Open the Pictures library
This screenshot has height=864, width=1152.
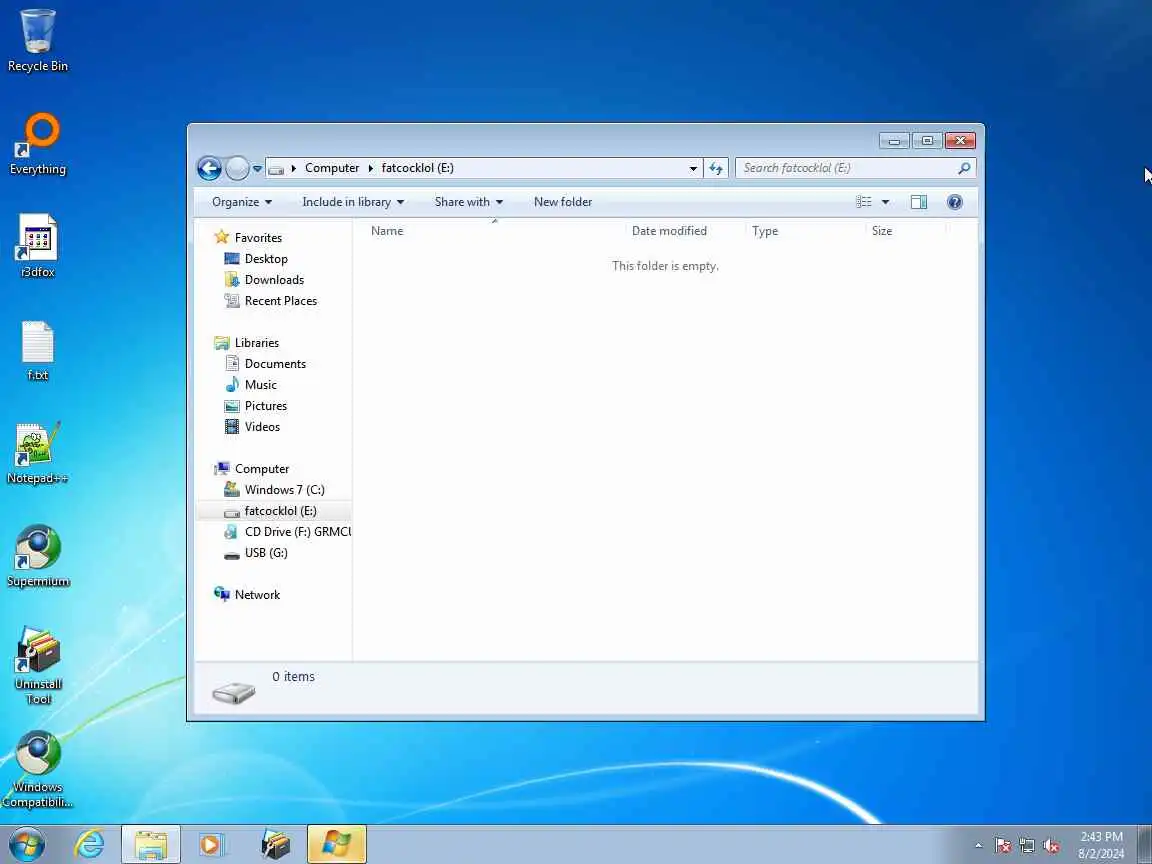click(x=256, y=406)
